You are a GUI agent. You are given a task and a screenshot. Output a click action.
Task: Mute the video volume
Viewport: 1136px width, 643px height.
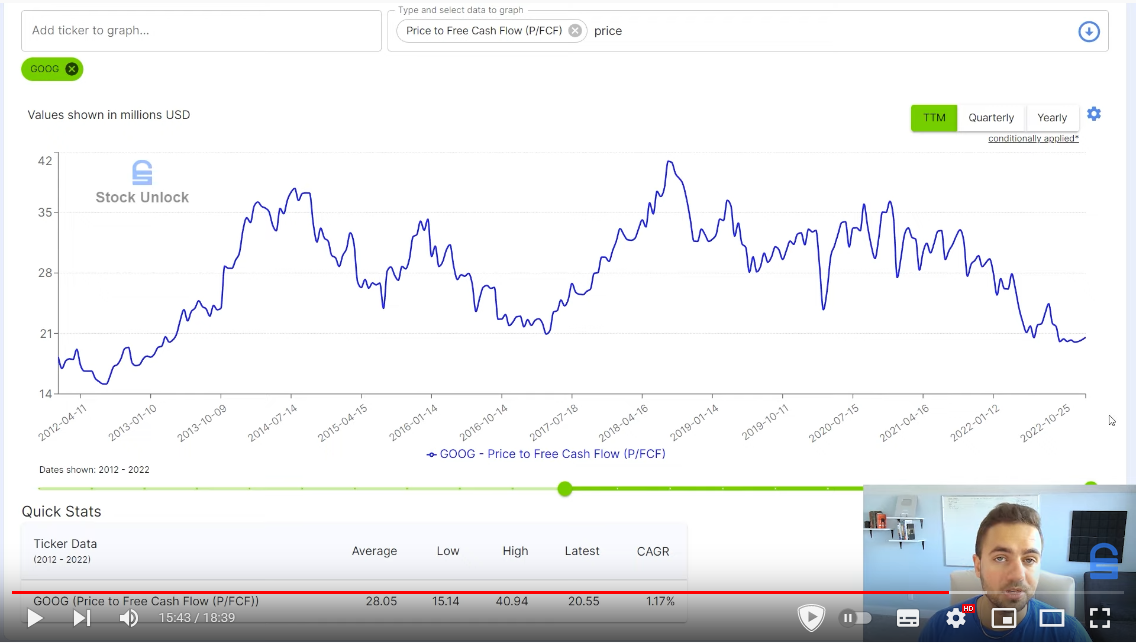(128, 618)
